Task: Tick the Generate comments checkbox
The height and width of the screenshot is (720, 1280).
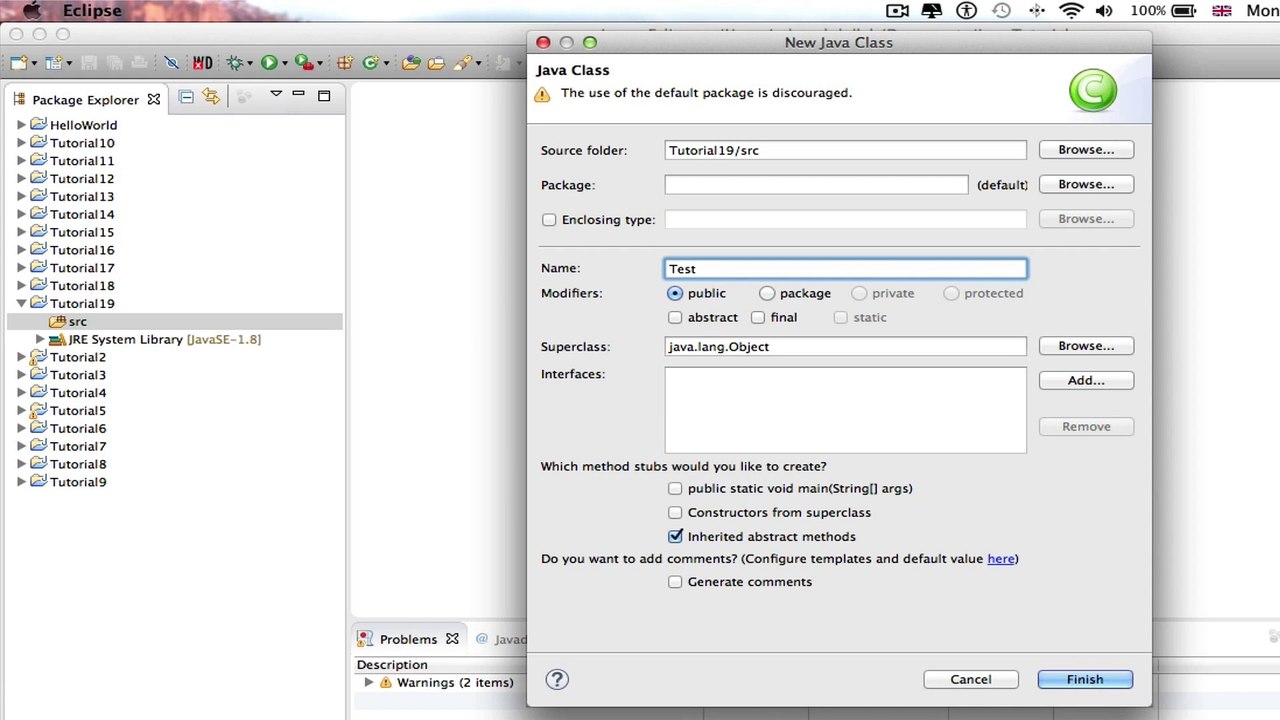Action: point(675,582)
